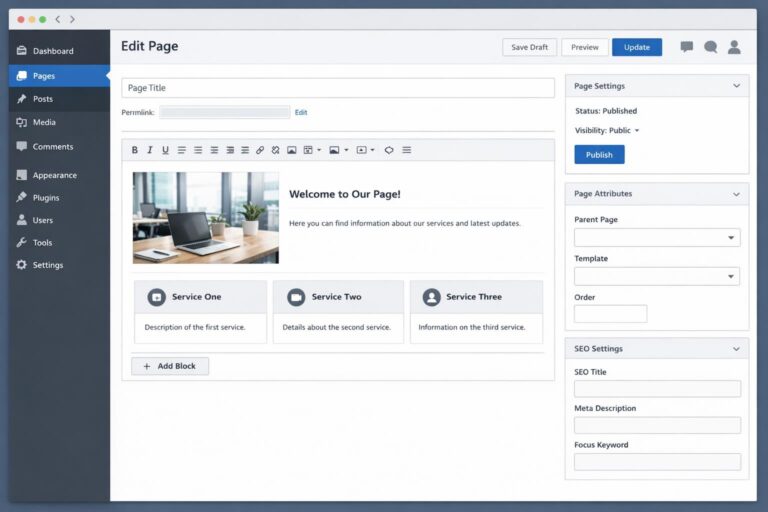The height and width of the screenshot is (512, 768).
Task: Open the Visibility: Public dropdown
Action: (x=607, y=130)
